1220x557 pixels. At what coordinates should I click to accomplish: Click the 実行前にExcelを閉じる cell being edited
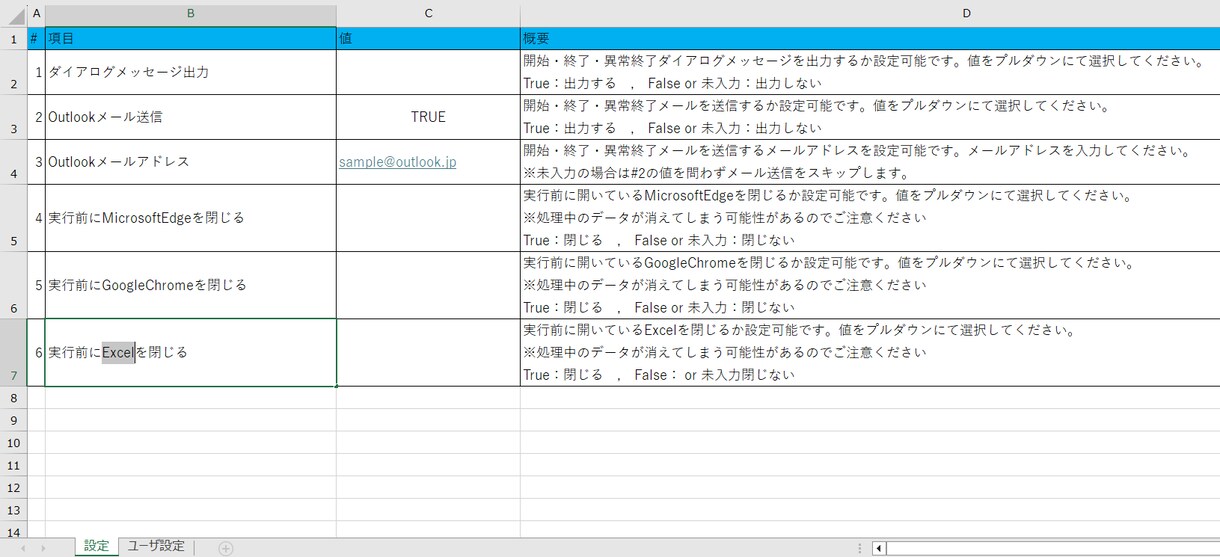coord(191,352)
